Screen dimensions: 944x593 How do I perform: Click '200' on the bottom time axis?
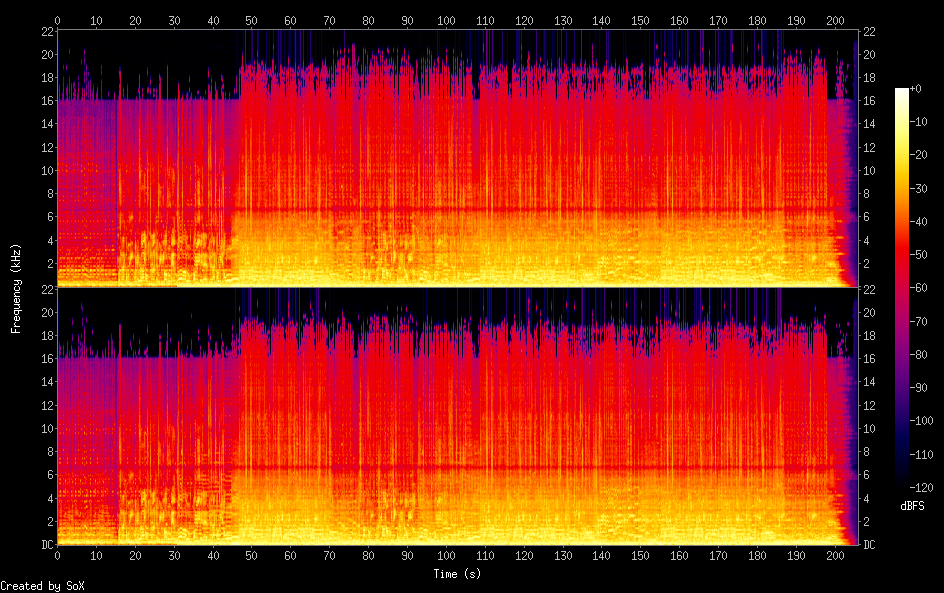[x=835, y=556]
